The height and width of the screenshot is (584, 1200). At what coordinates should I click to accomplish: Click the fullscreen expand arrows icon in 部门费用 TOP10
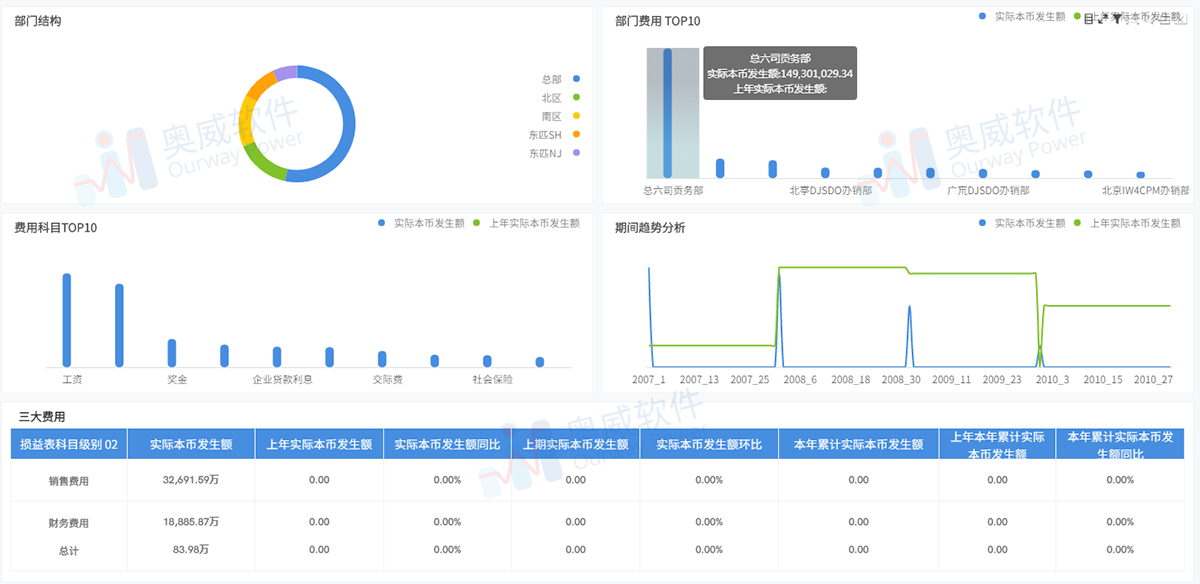(1103, 19)
